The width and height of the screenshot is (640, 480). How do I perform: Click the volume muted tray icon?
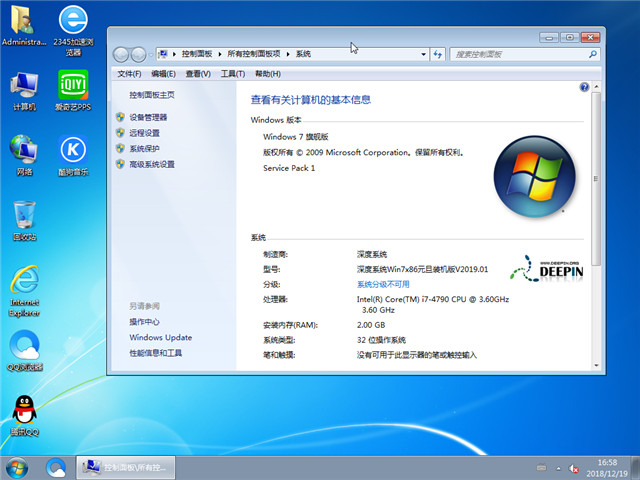[574, 469]
